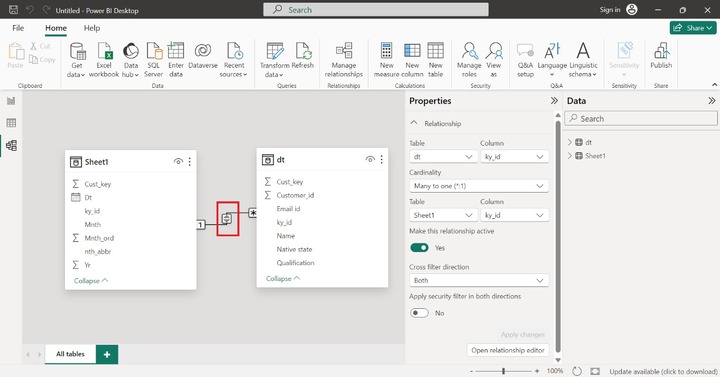Select the All tables layout tab

[x=70, y=354]
